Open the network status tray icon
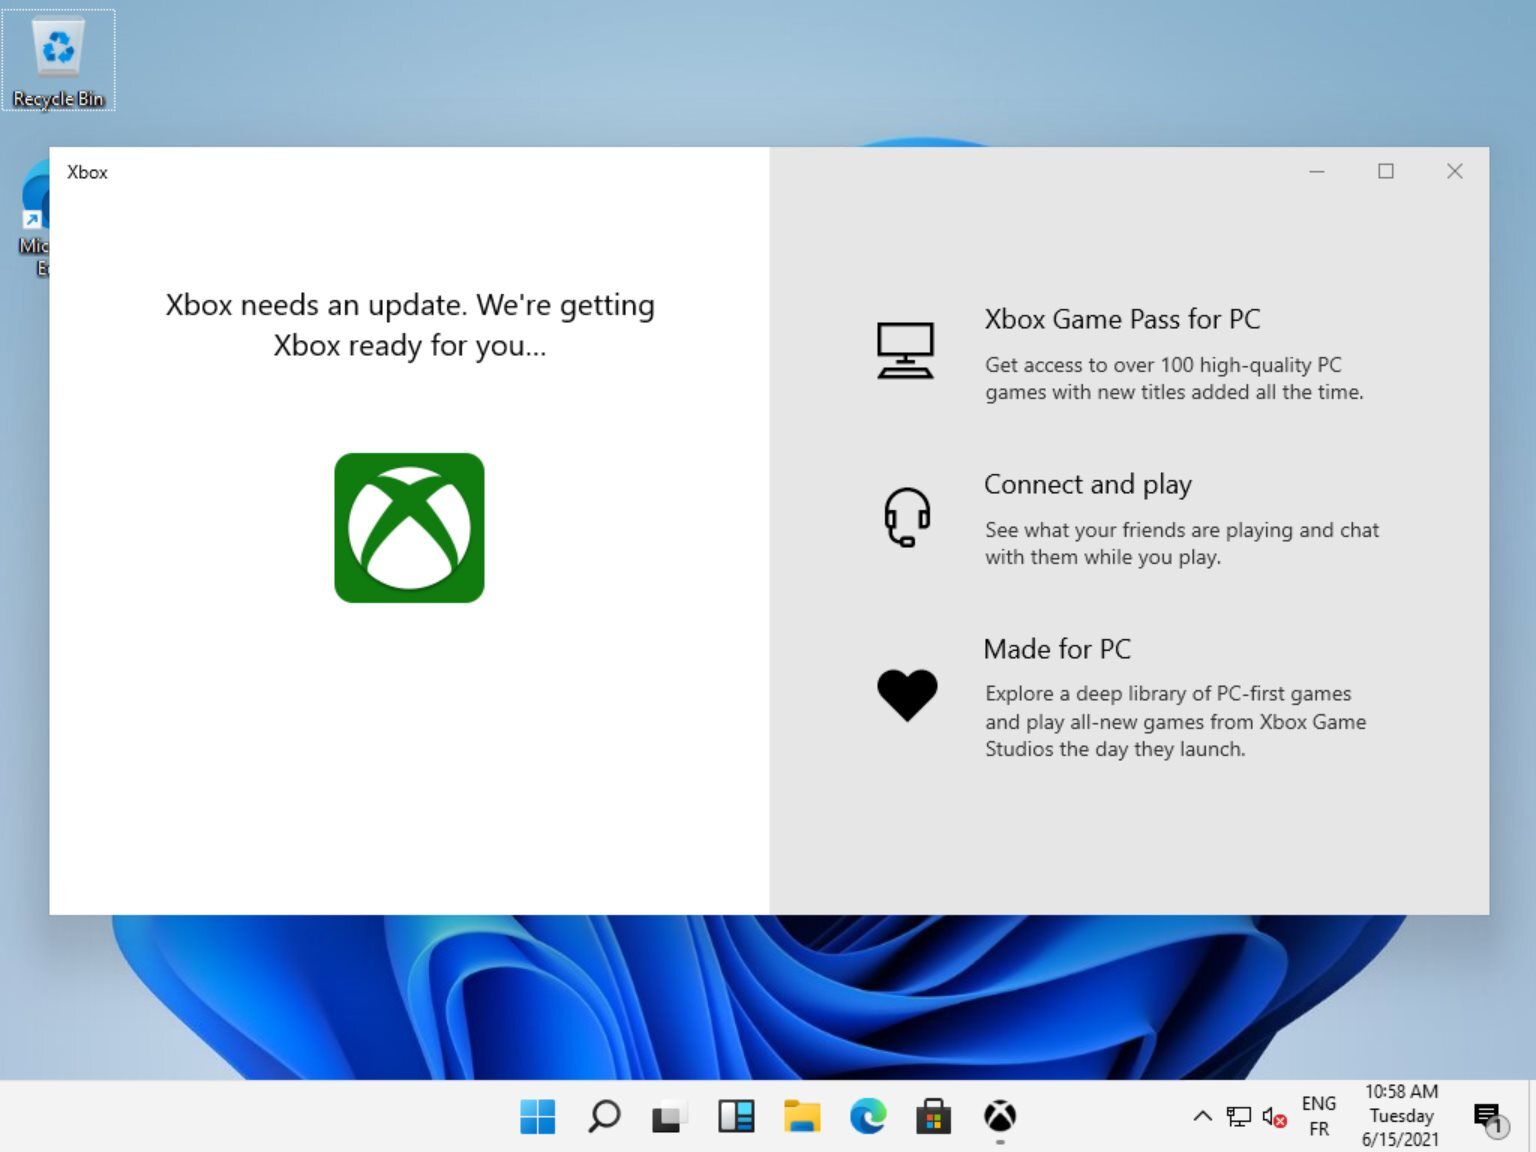The height and width of the screenshot is (1152, 1536). (1239, 1116)
